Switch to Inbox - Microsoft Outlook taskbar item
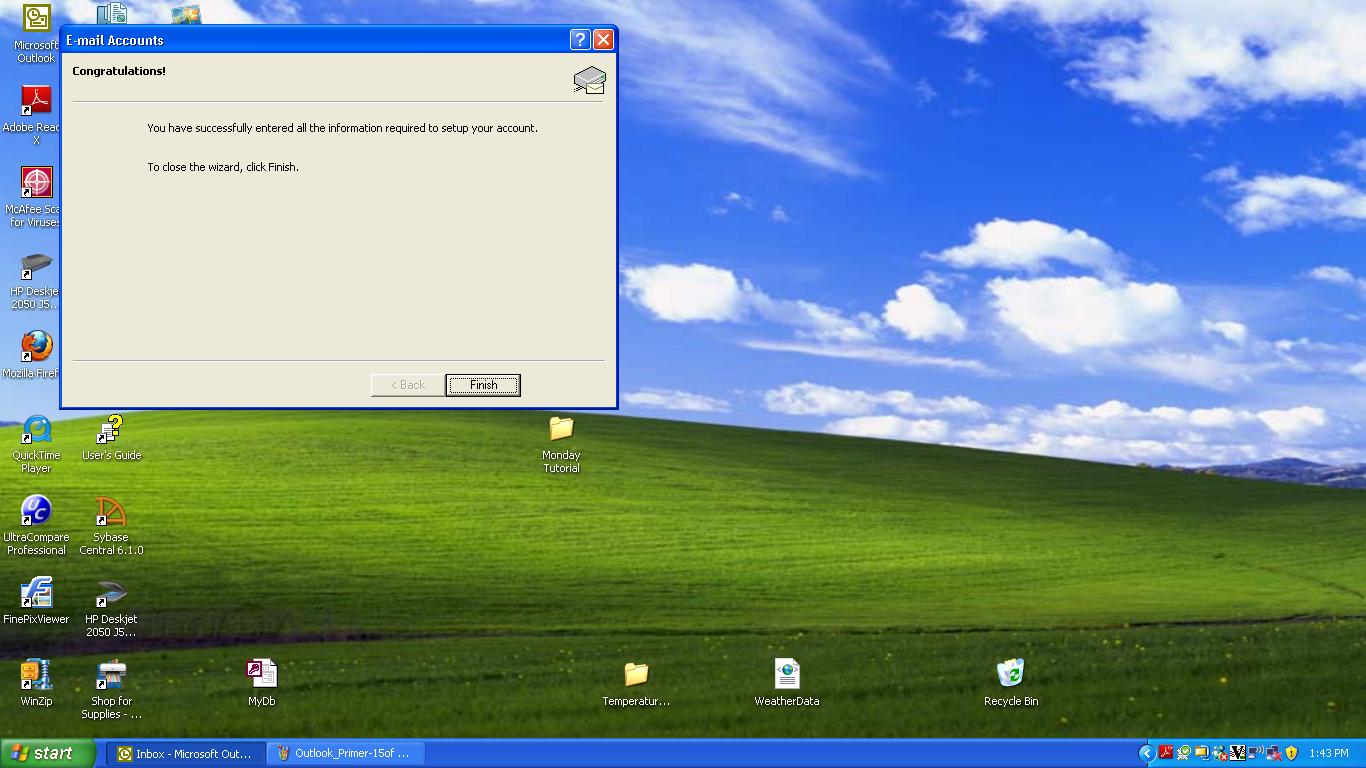1366x768 pixels. pyautogui.click(x=186, y=753)
